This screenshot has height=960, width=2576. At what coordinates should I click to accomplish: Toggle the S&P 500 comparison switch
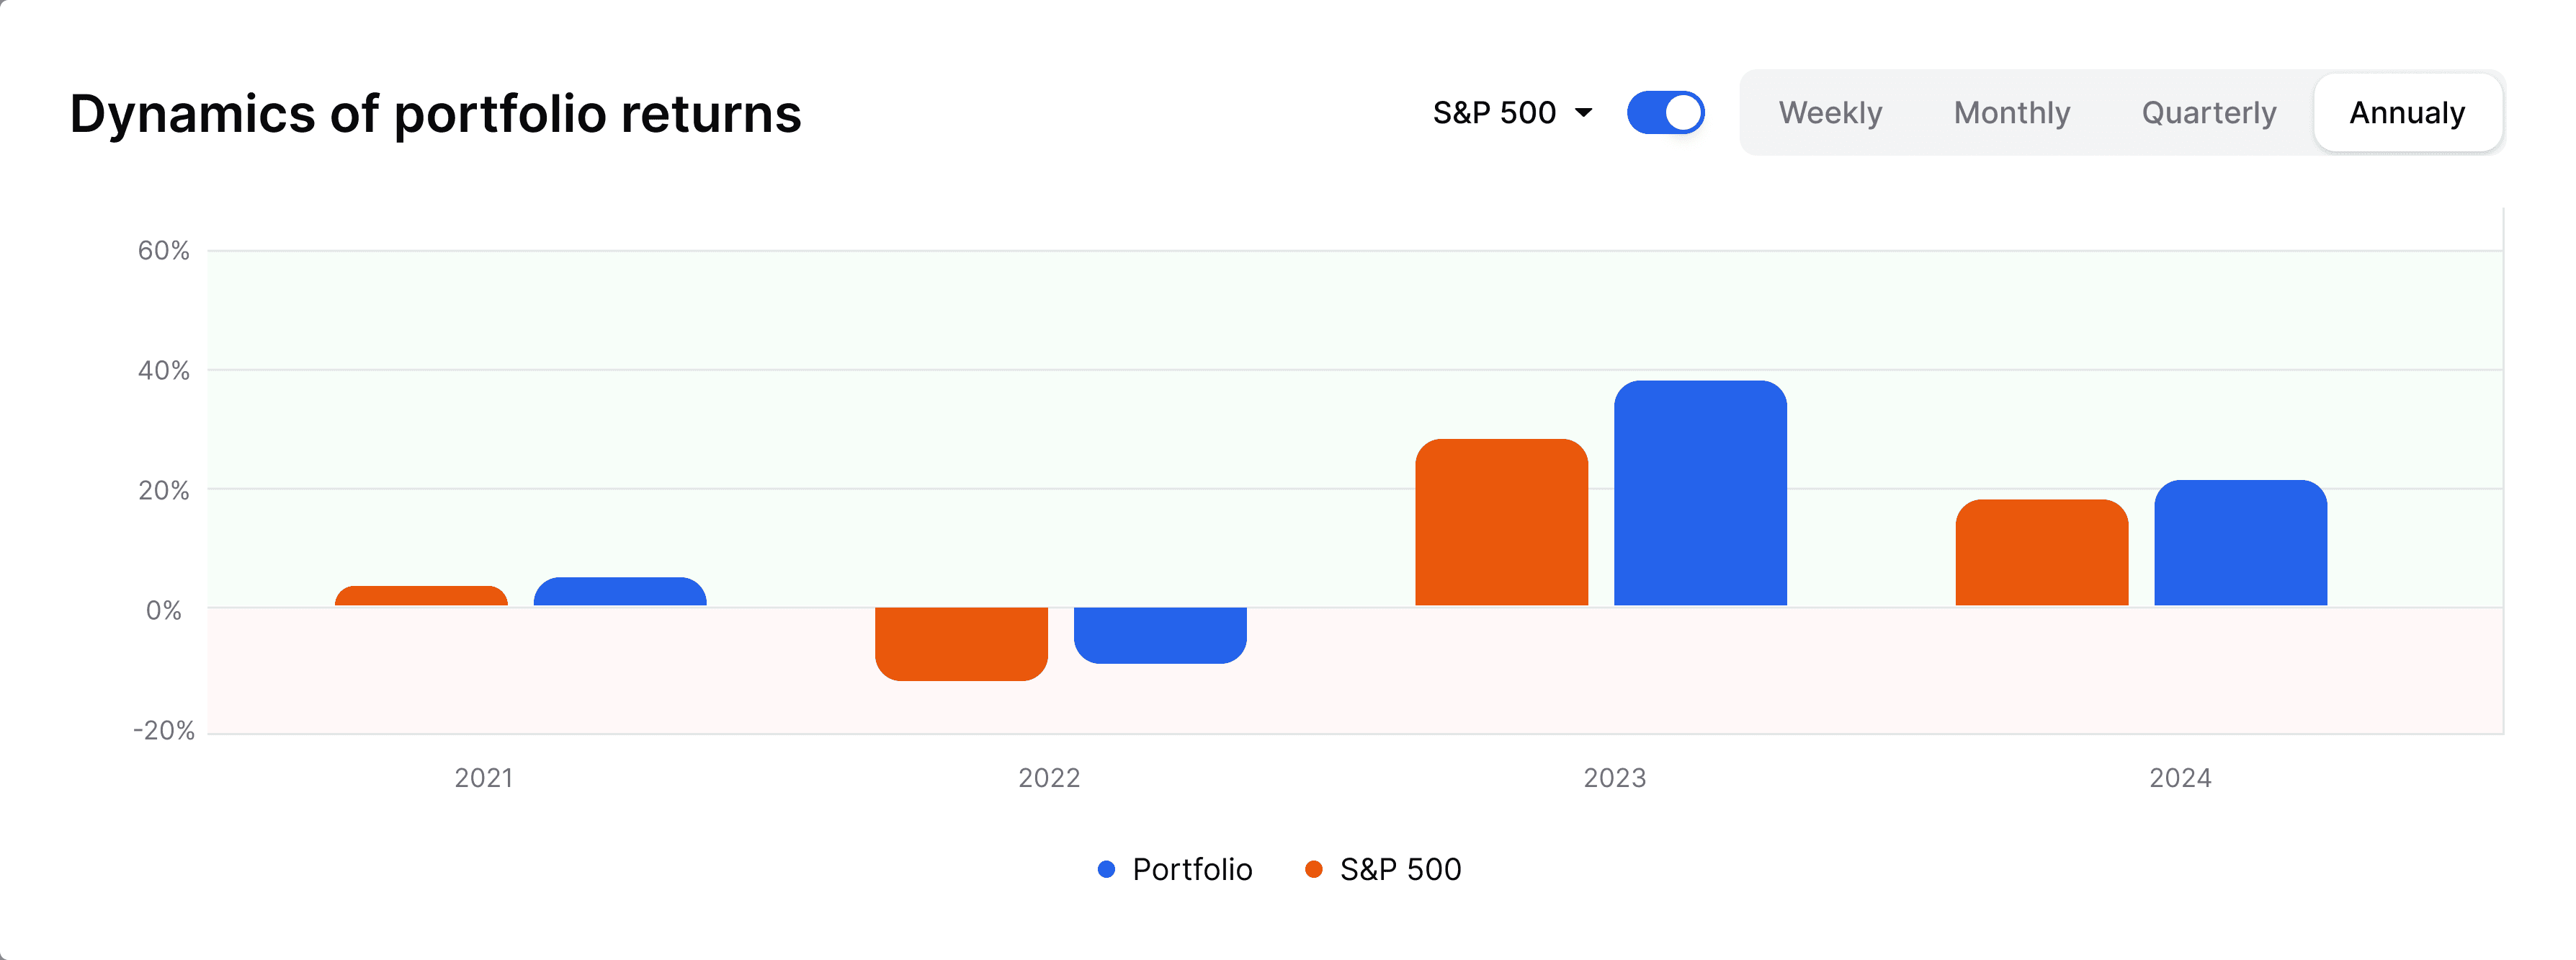coord(1665,112)
